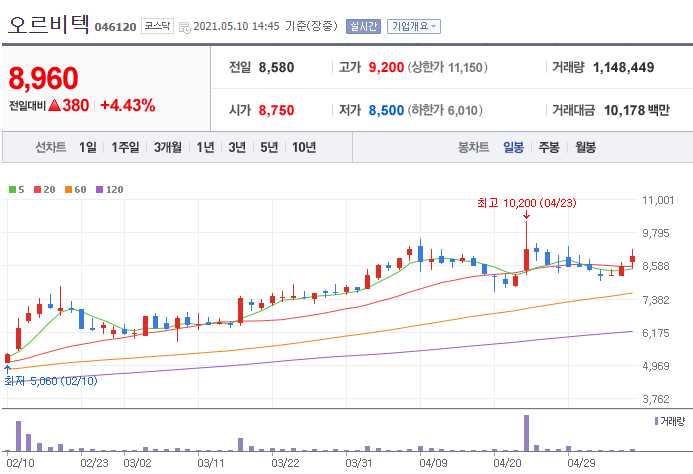Click the 최저 5,060 (02/10) annotation
Image resolution: width=693 pixels, height=474 pixels.
(51, 381)
